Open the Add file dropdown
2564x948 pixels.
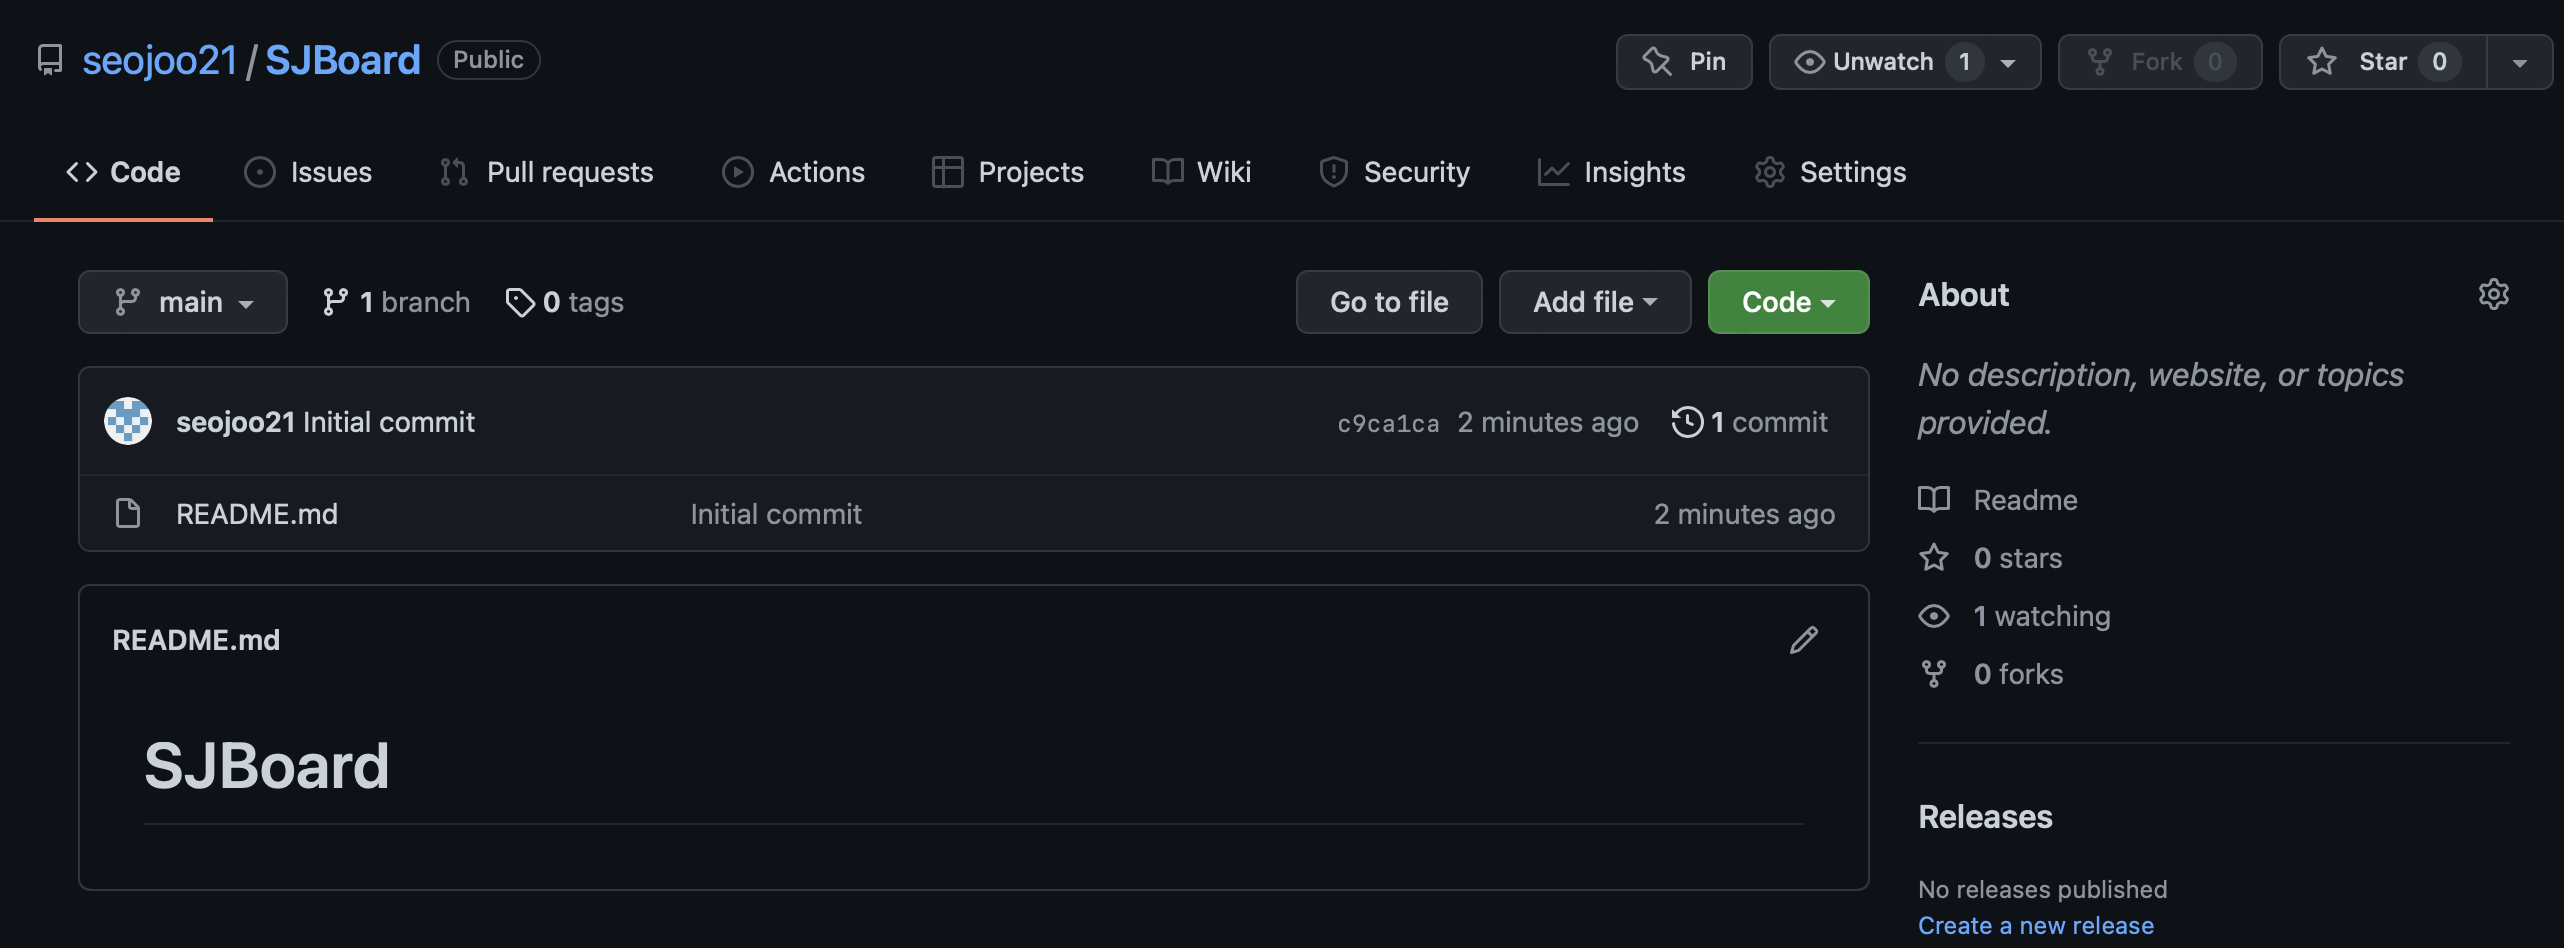pyautogui.click(x=1595, y=302)
